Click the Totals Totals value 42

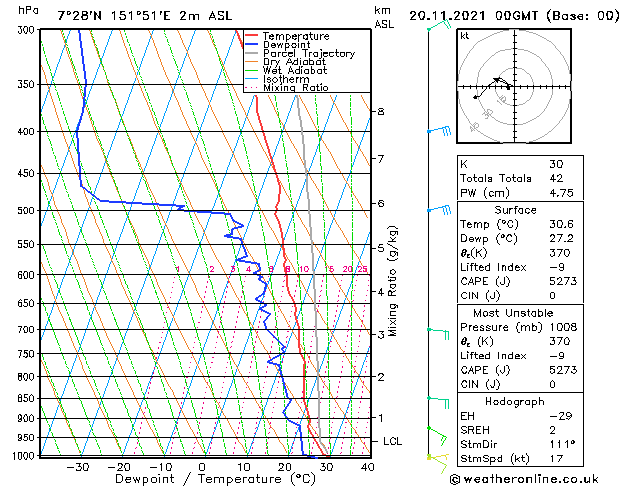pyautogui.click(x=556, y=178)
